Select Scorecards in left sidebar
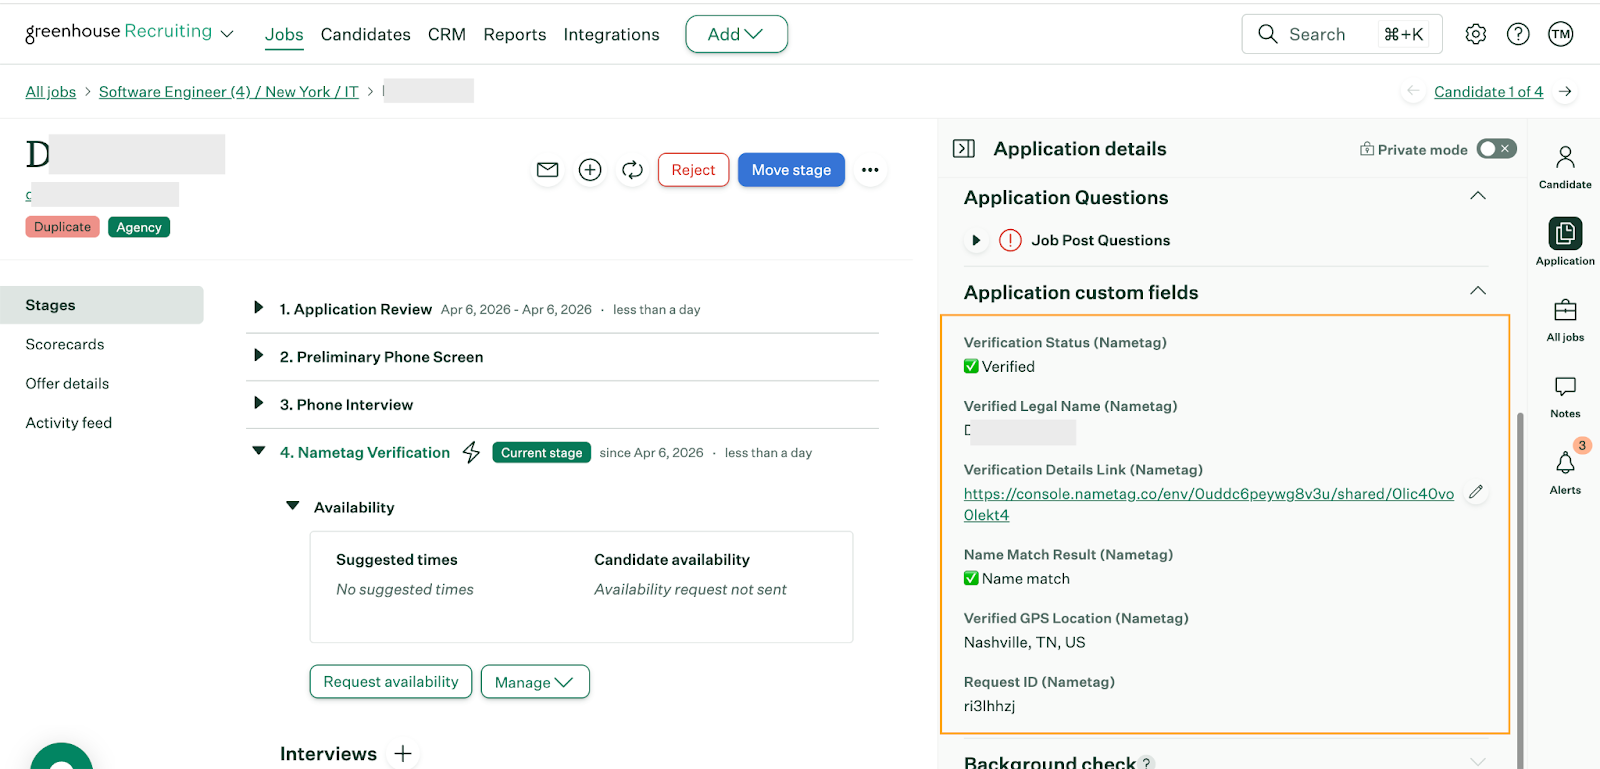 coord(65,344)
